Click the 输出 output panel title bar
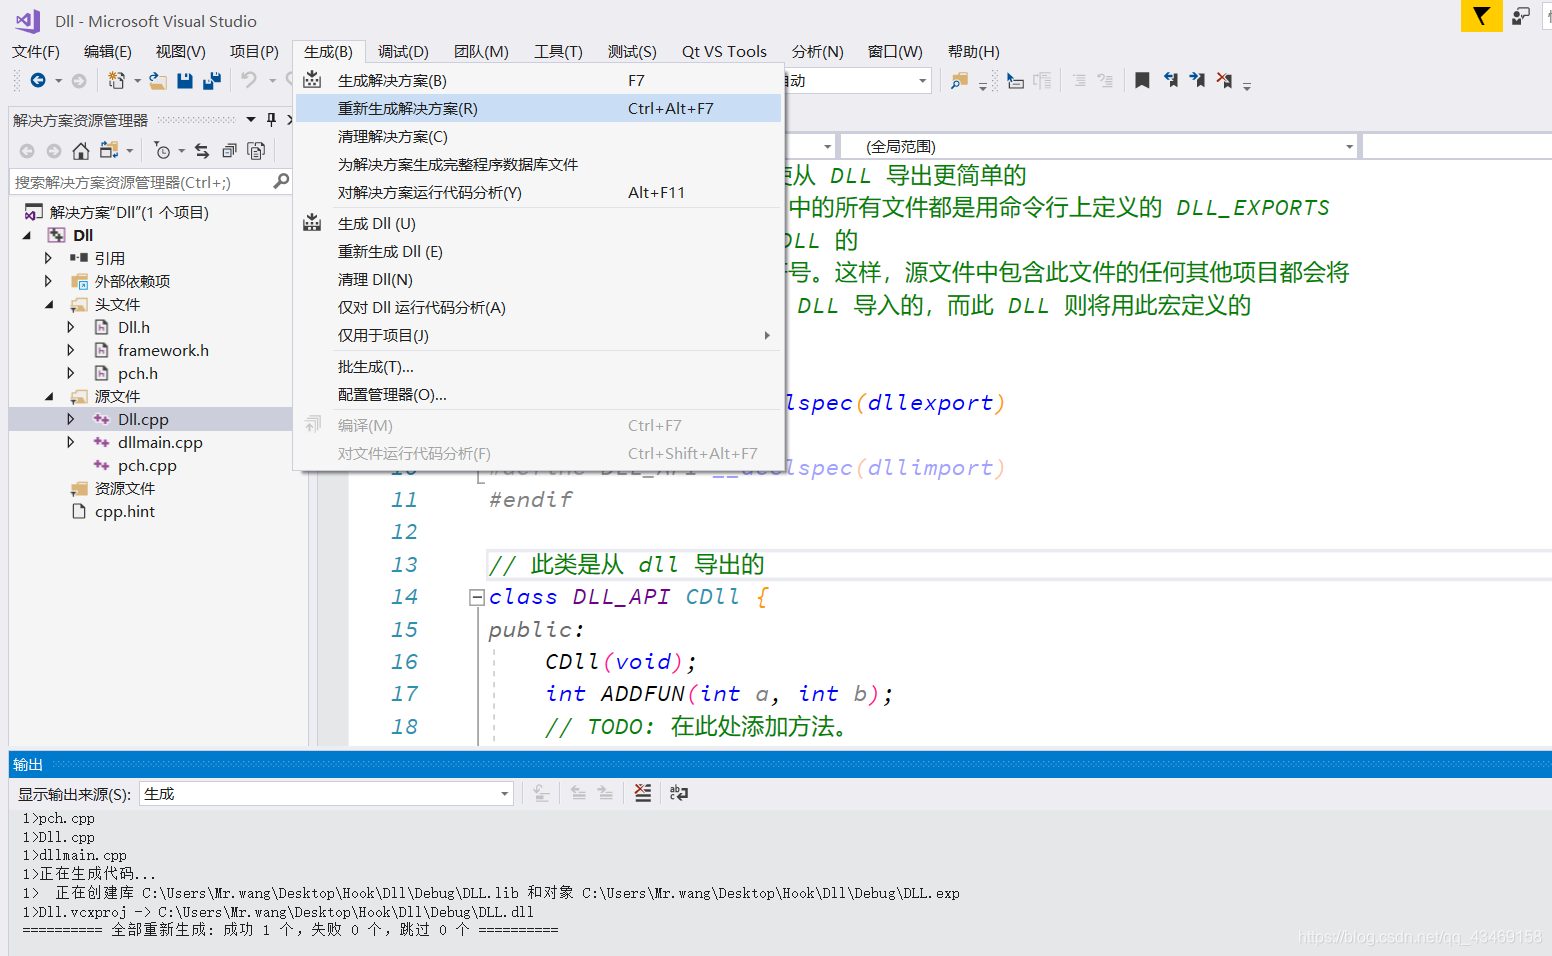 pyautogui.click(x=780, y=764)
